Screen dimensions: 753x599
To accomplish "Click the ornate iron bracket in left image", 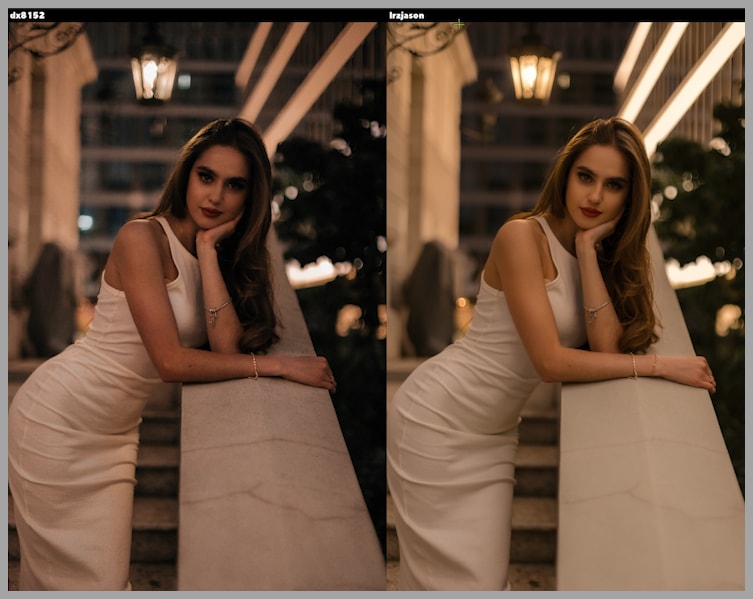I will [45, 40].
